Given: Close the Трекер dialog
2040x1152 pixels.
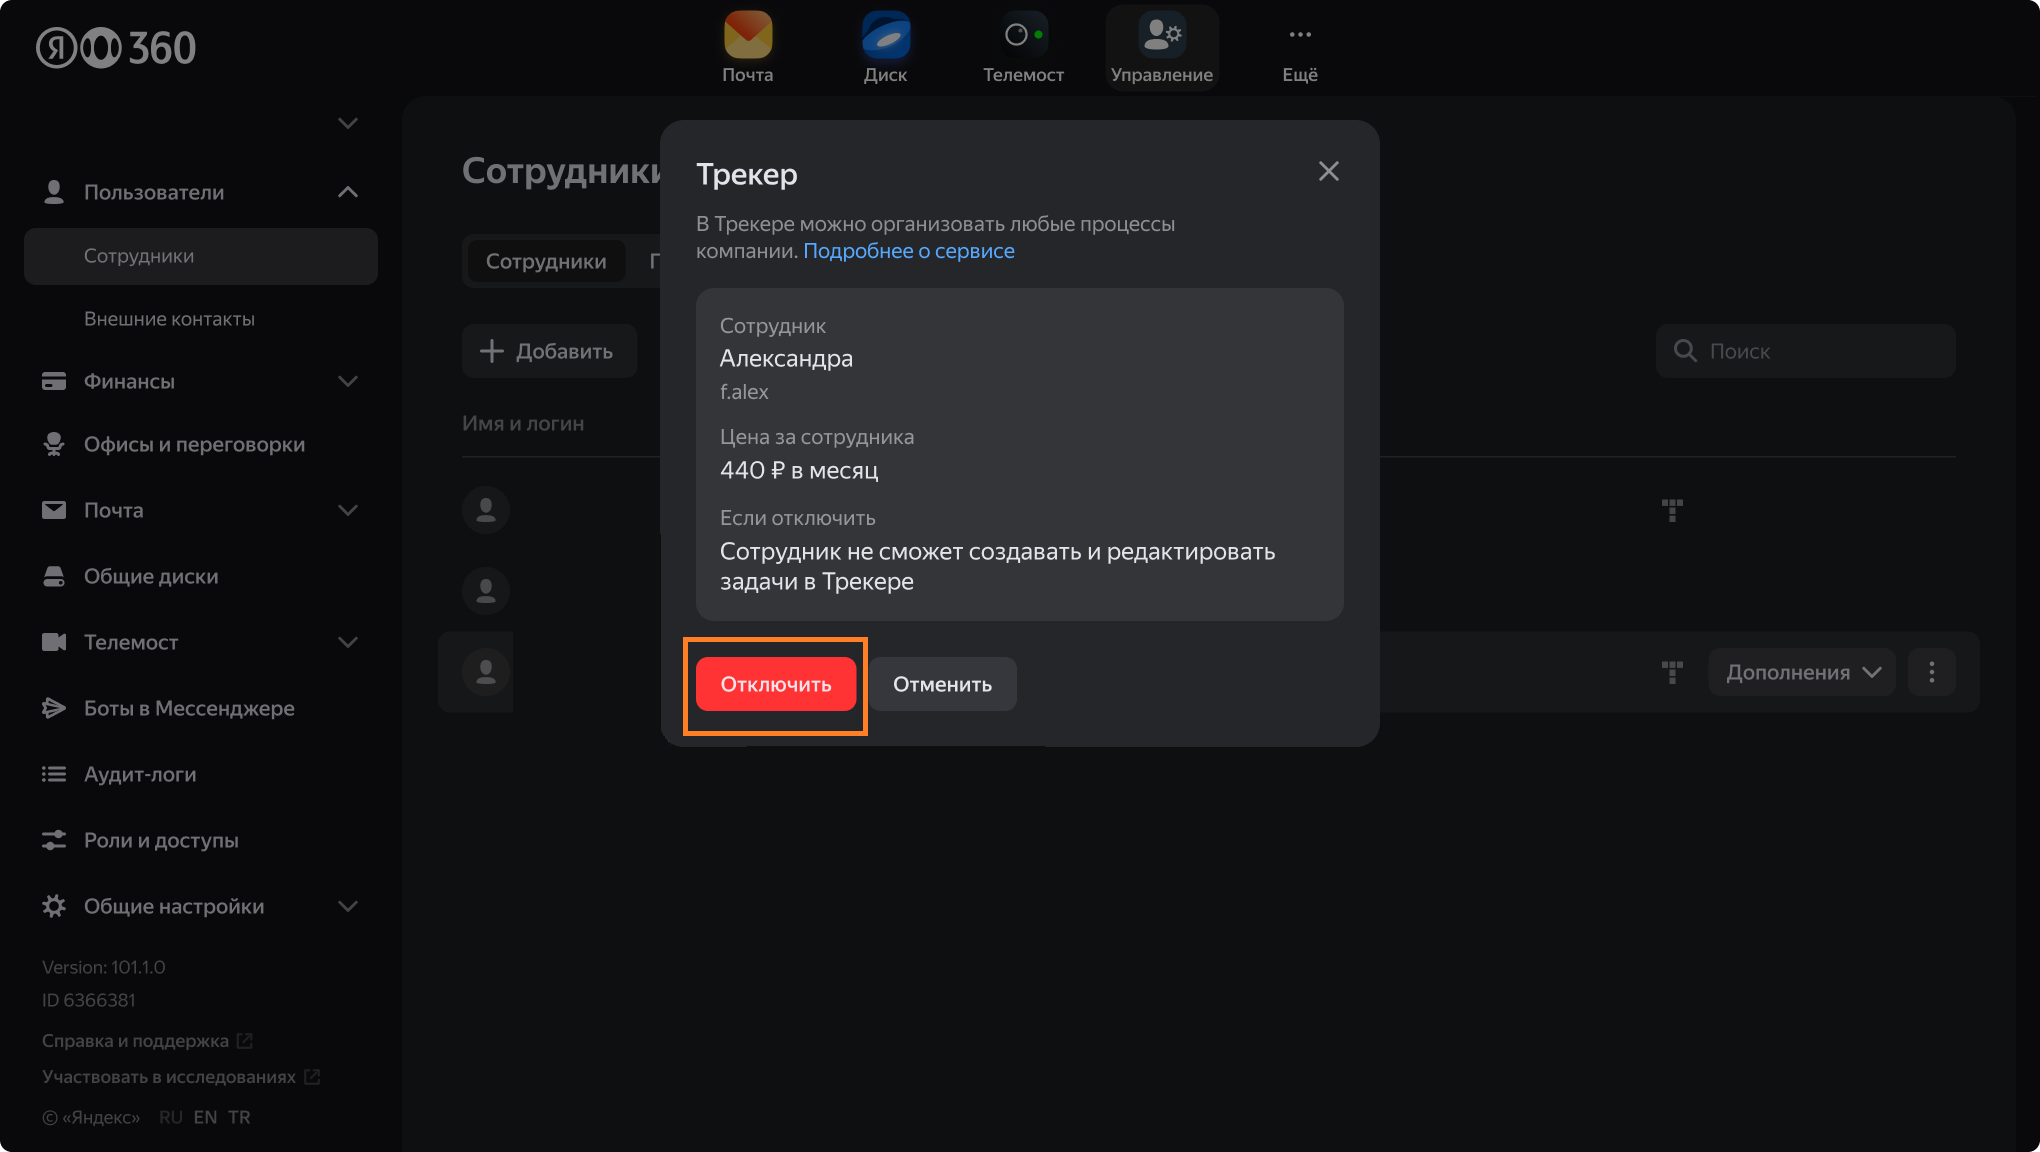Looking at the screenshot, I should pyautogui.click(x=1328, y=171).
